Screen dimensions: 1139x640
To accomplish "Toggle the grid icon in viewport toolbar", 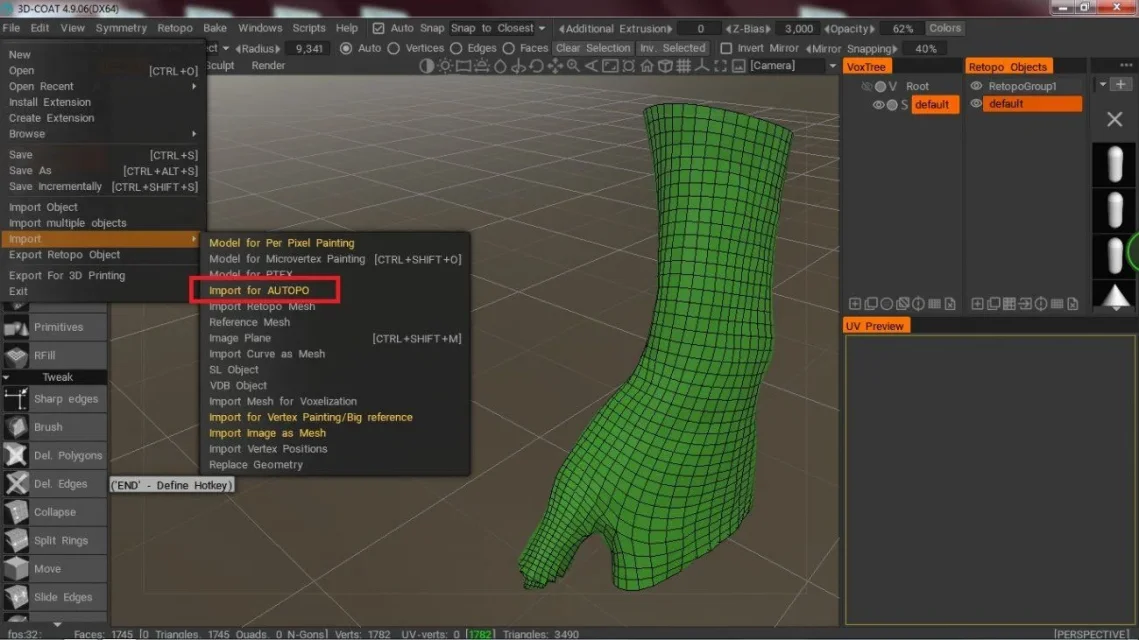I will (x=684, y=66).
